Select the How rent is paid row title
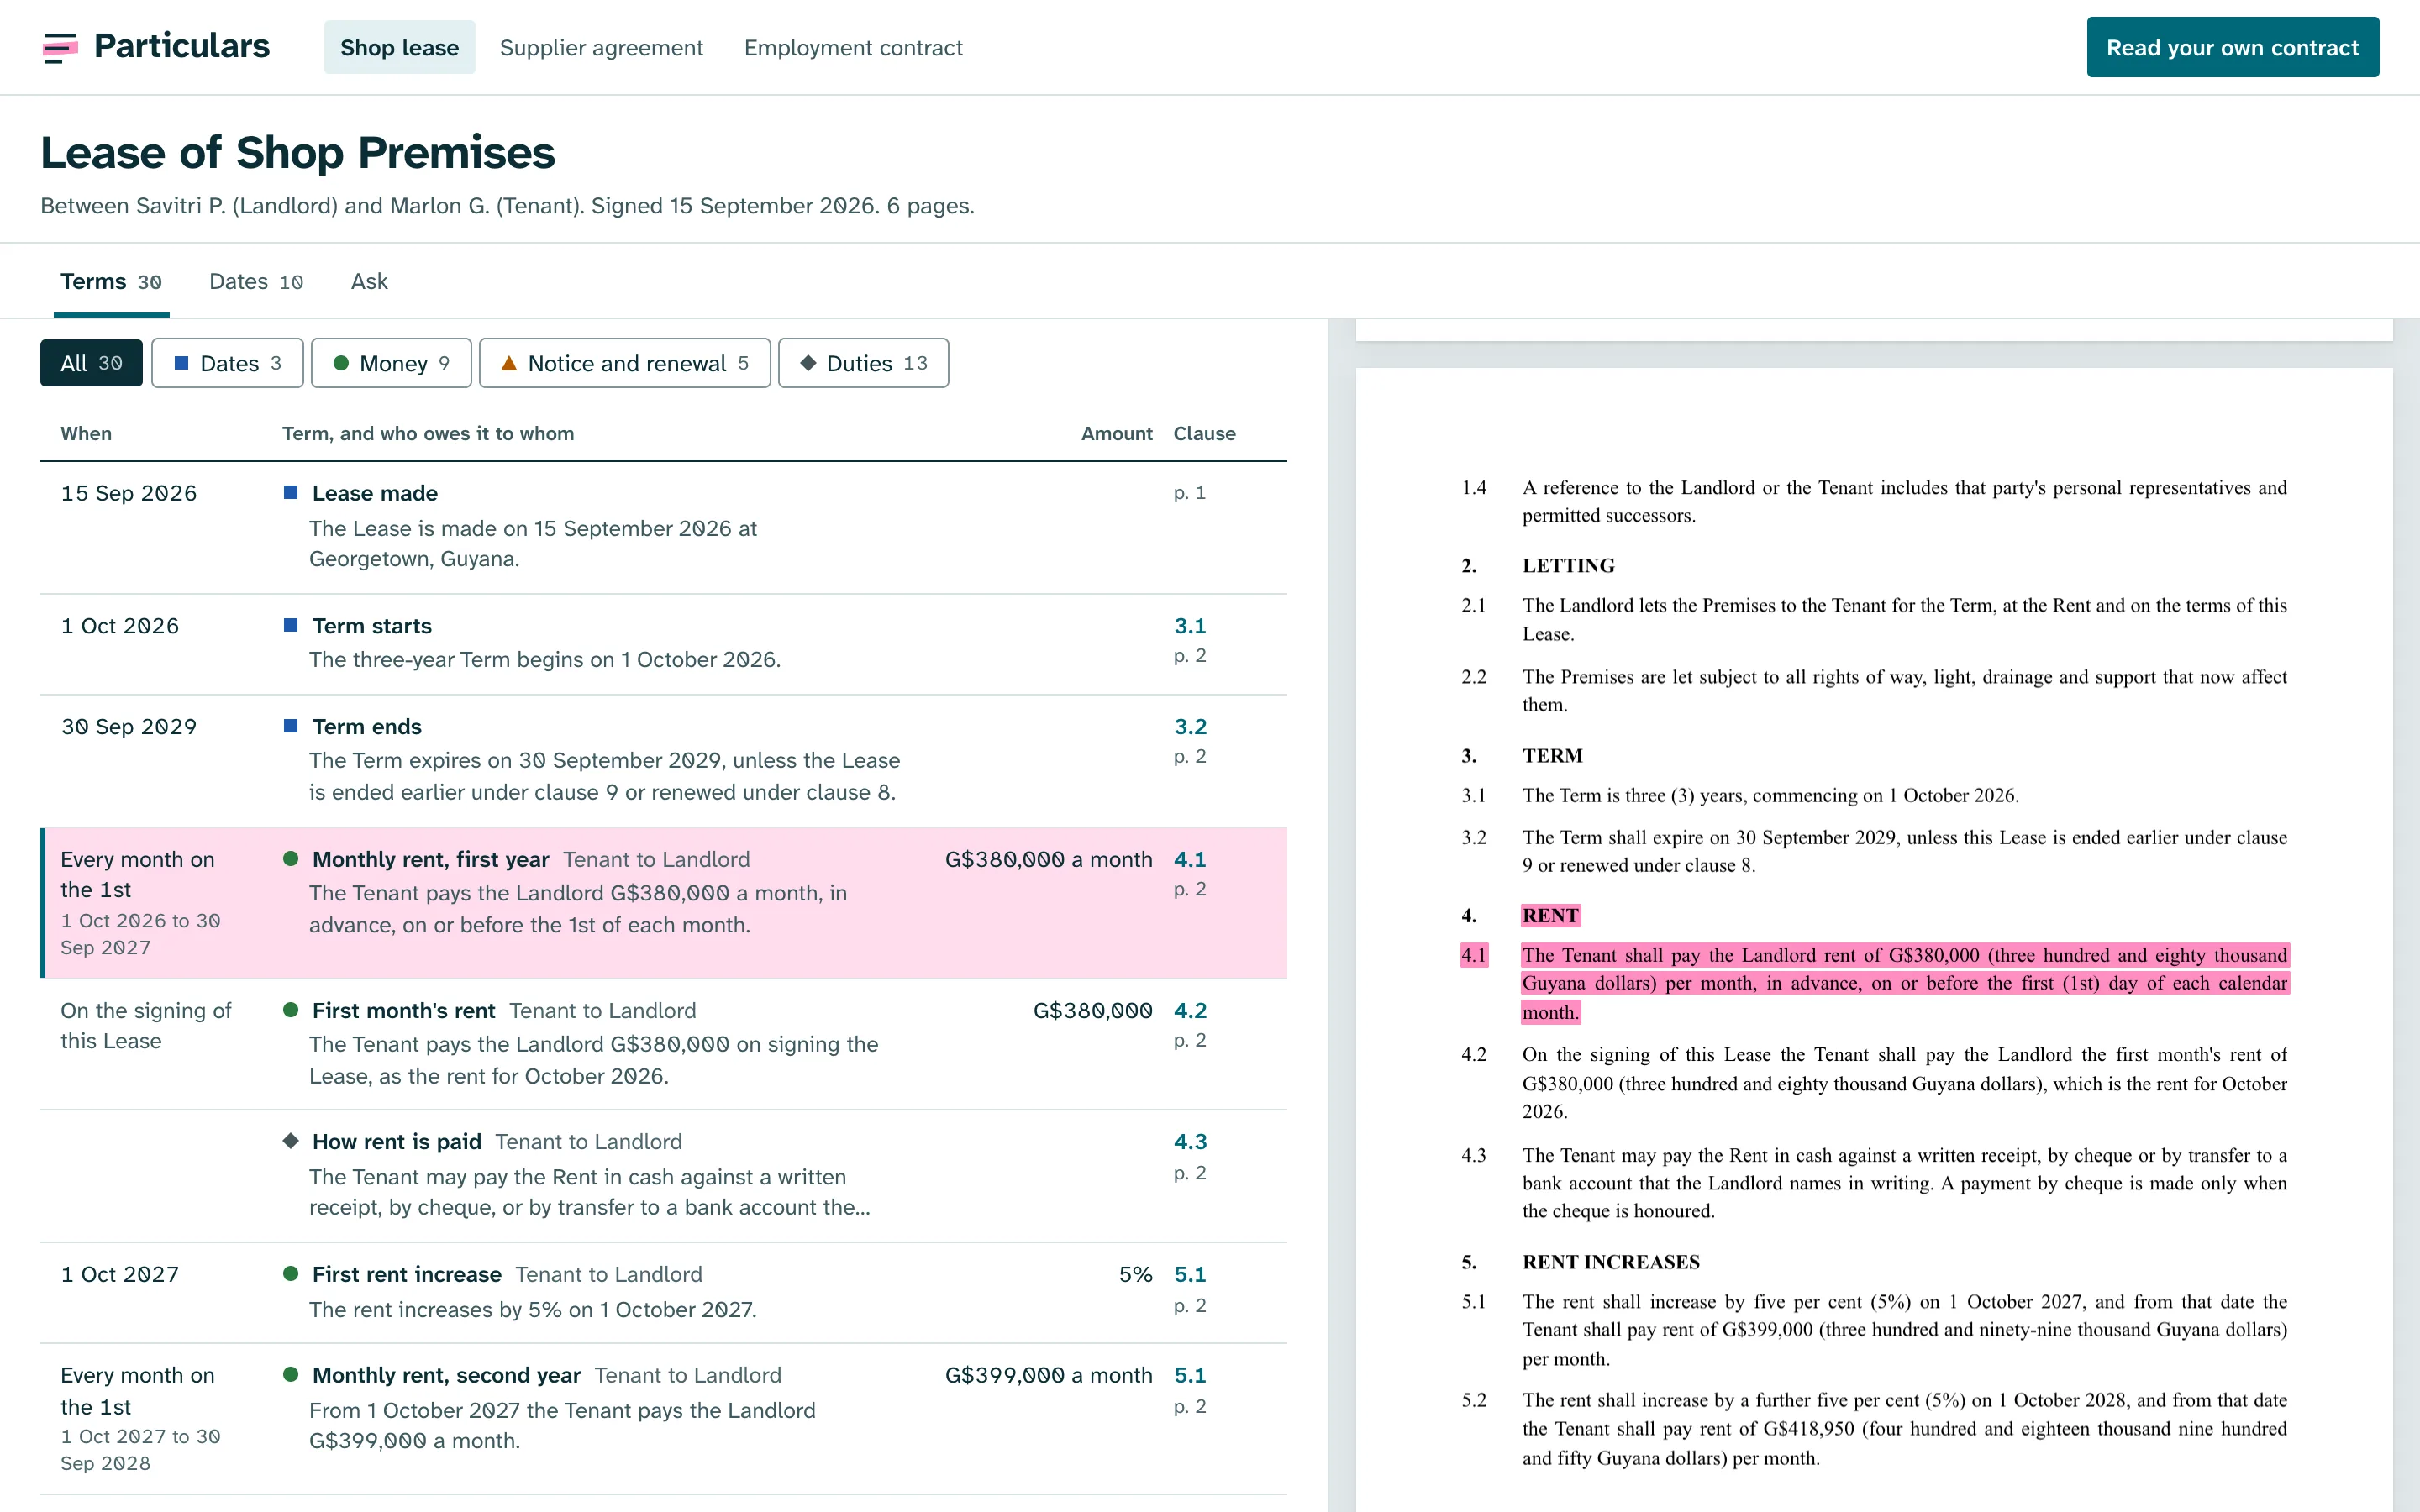The height and width of the screenshot is (1512, 2420). (x=397, y=1142)
